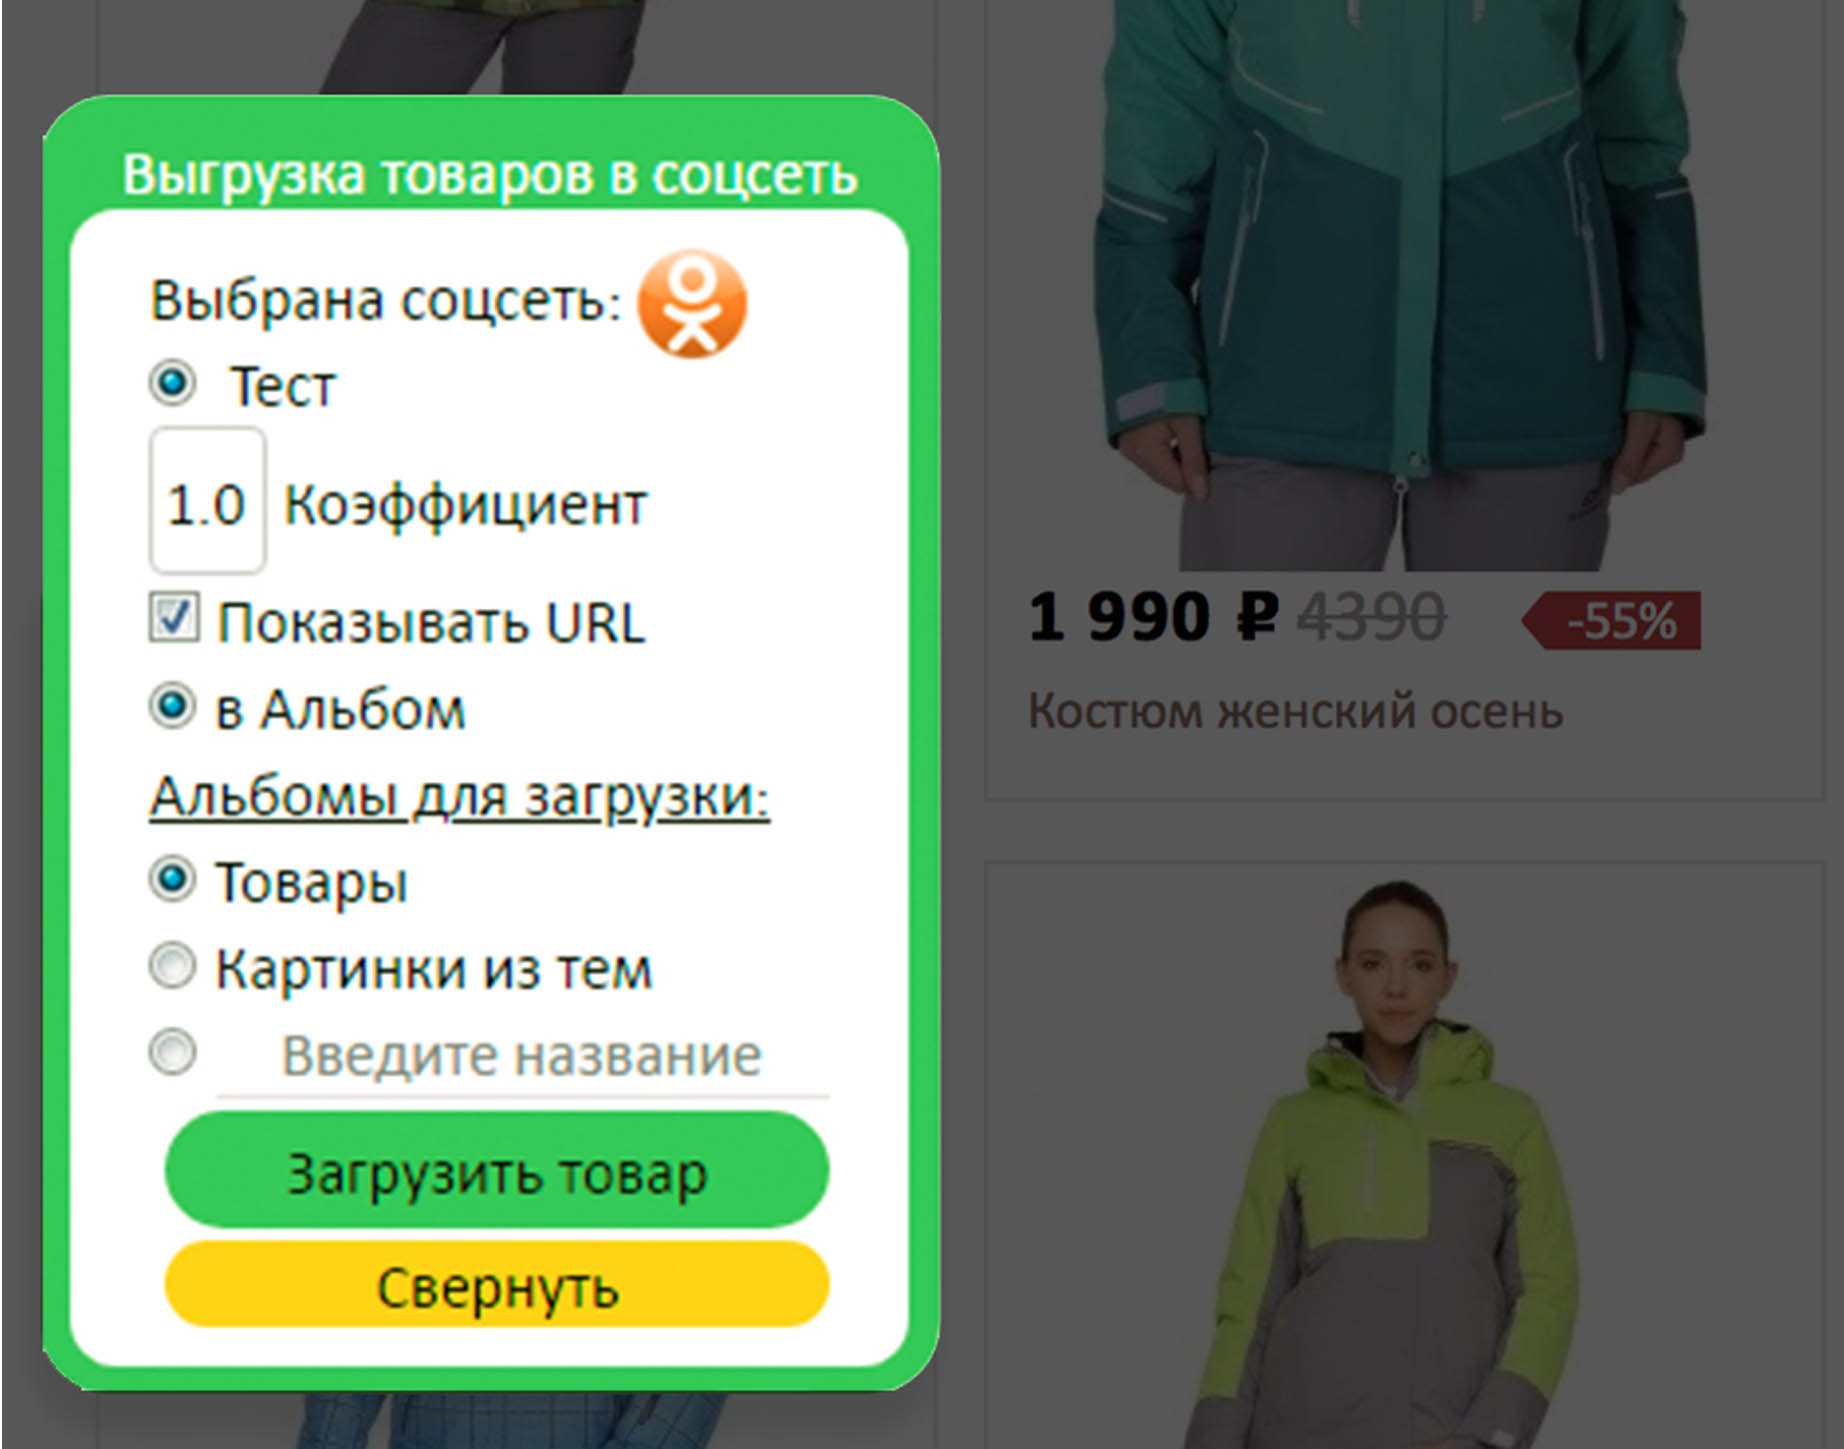Click the Показывать URL label text
The width and height of the screenshot is (1844, 1449).
pos(431,623)
